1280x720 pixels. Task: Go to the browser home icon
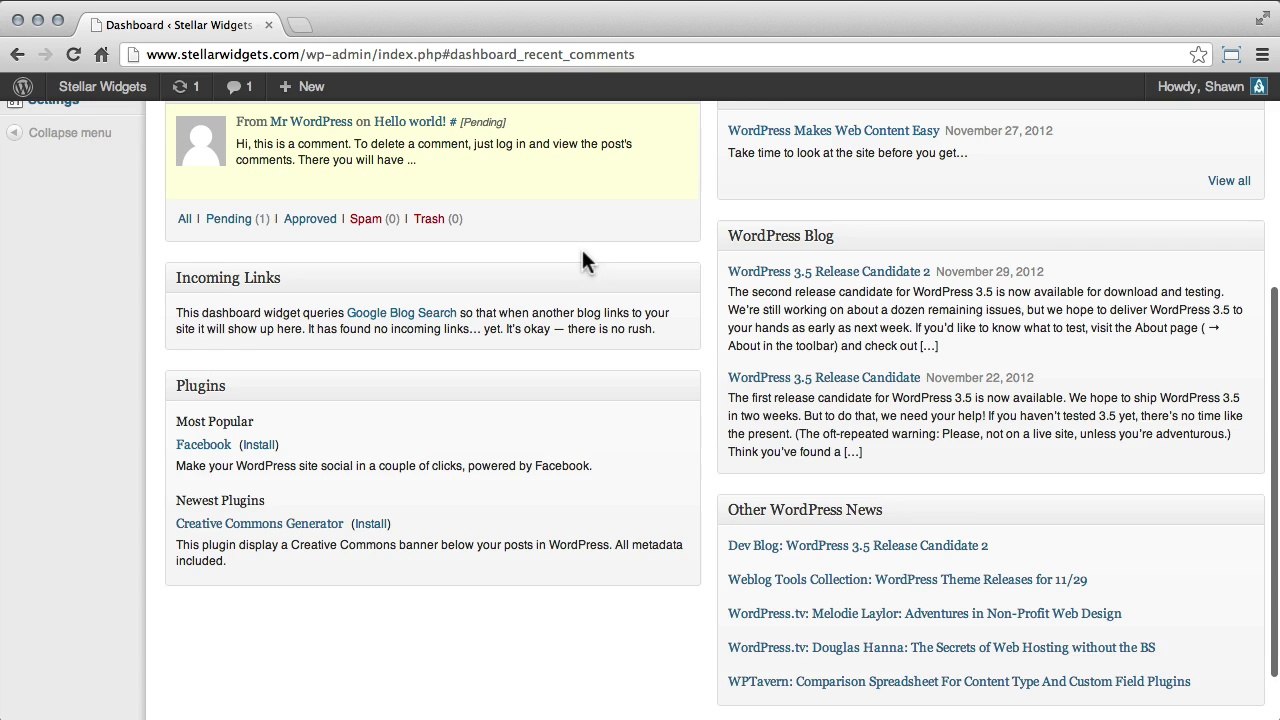click(101, 55)
